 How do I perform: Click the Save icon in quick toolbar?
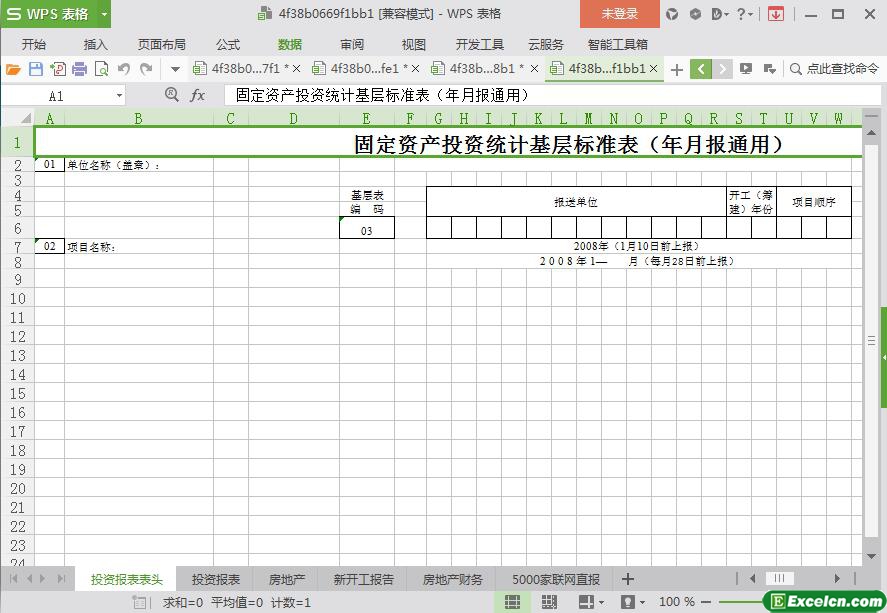36,69
